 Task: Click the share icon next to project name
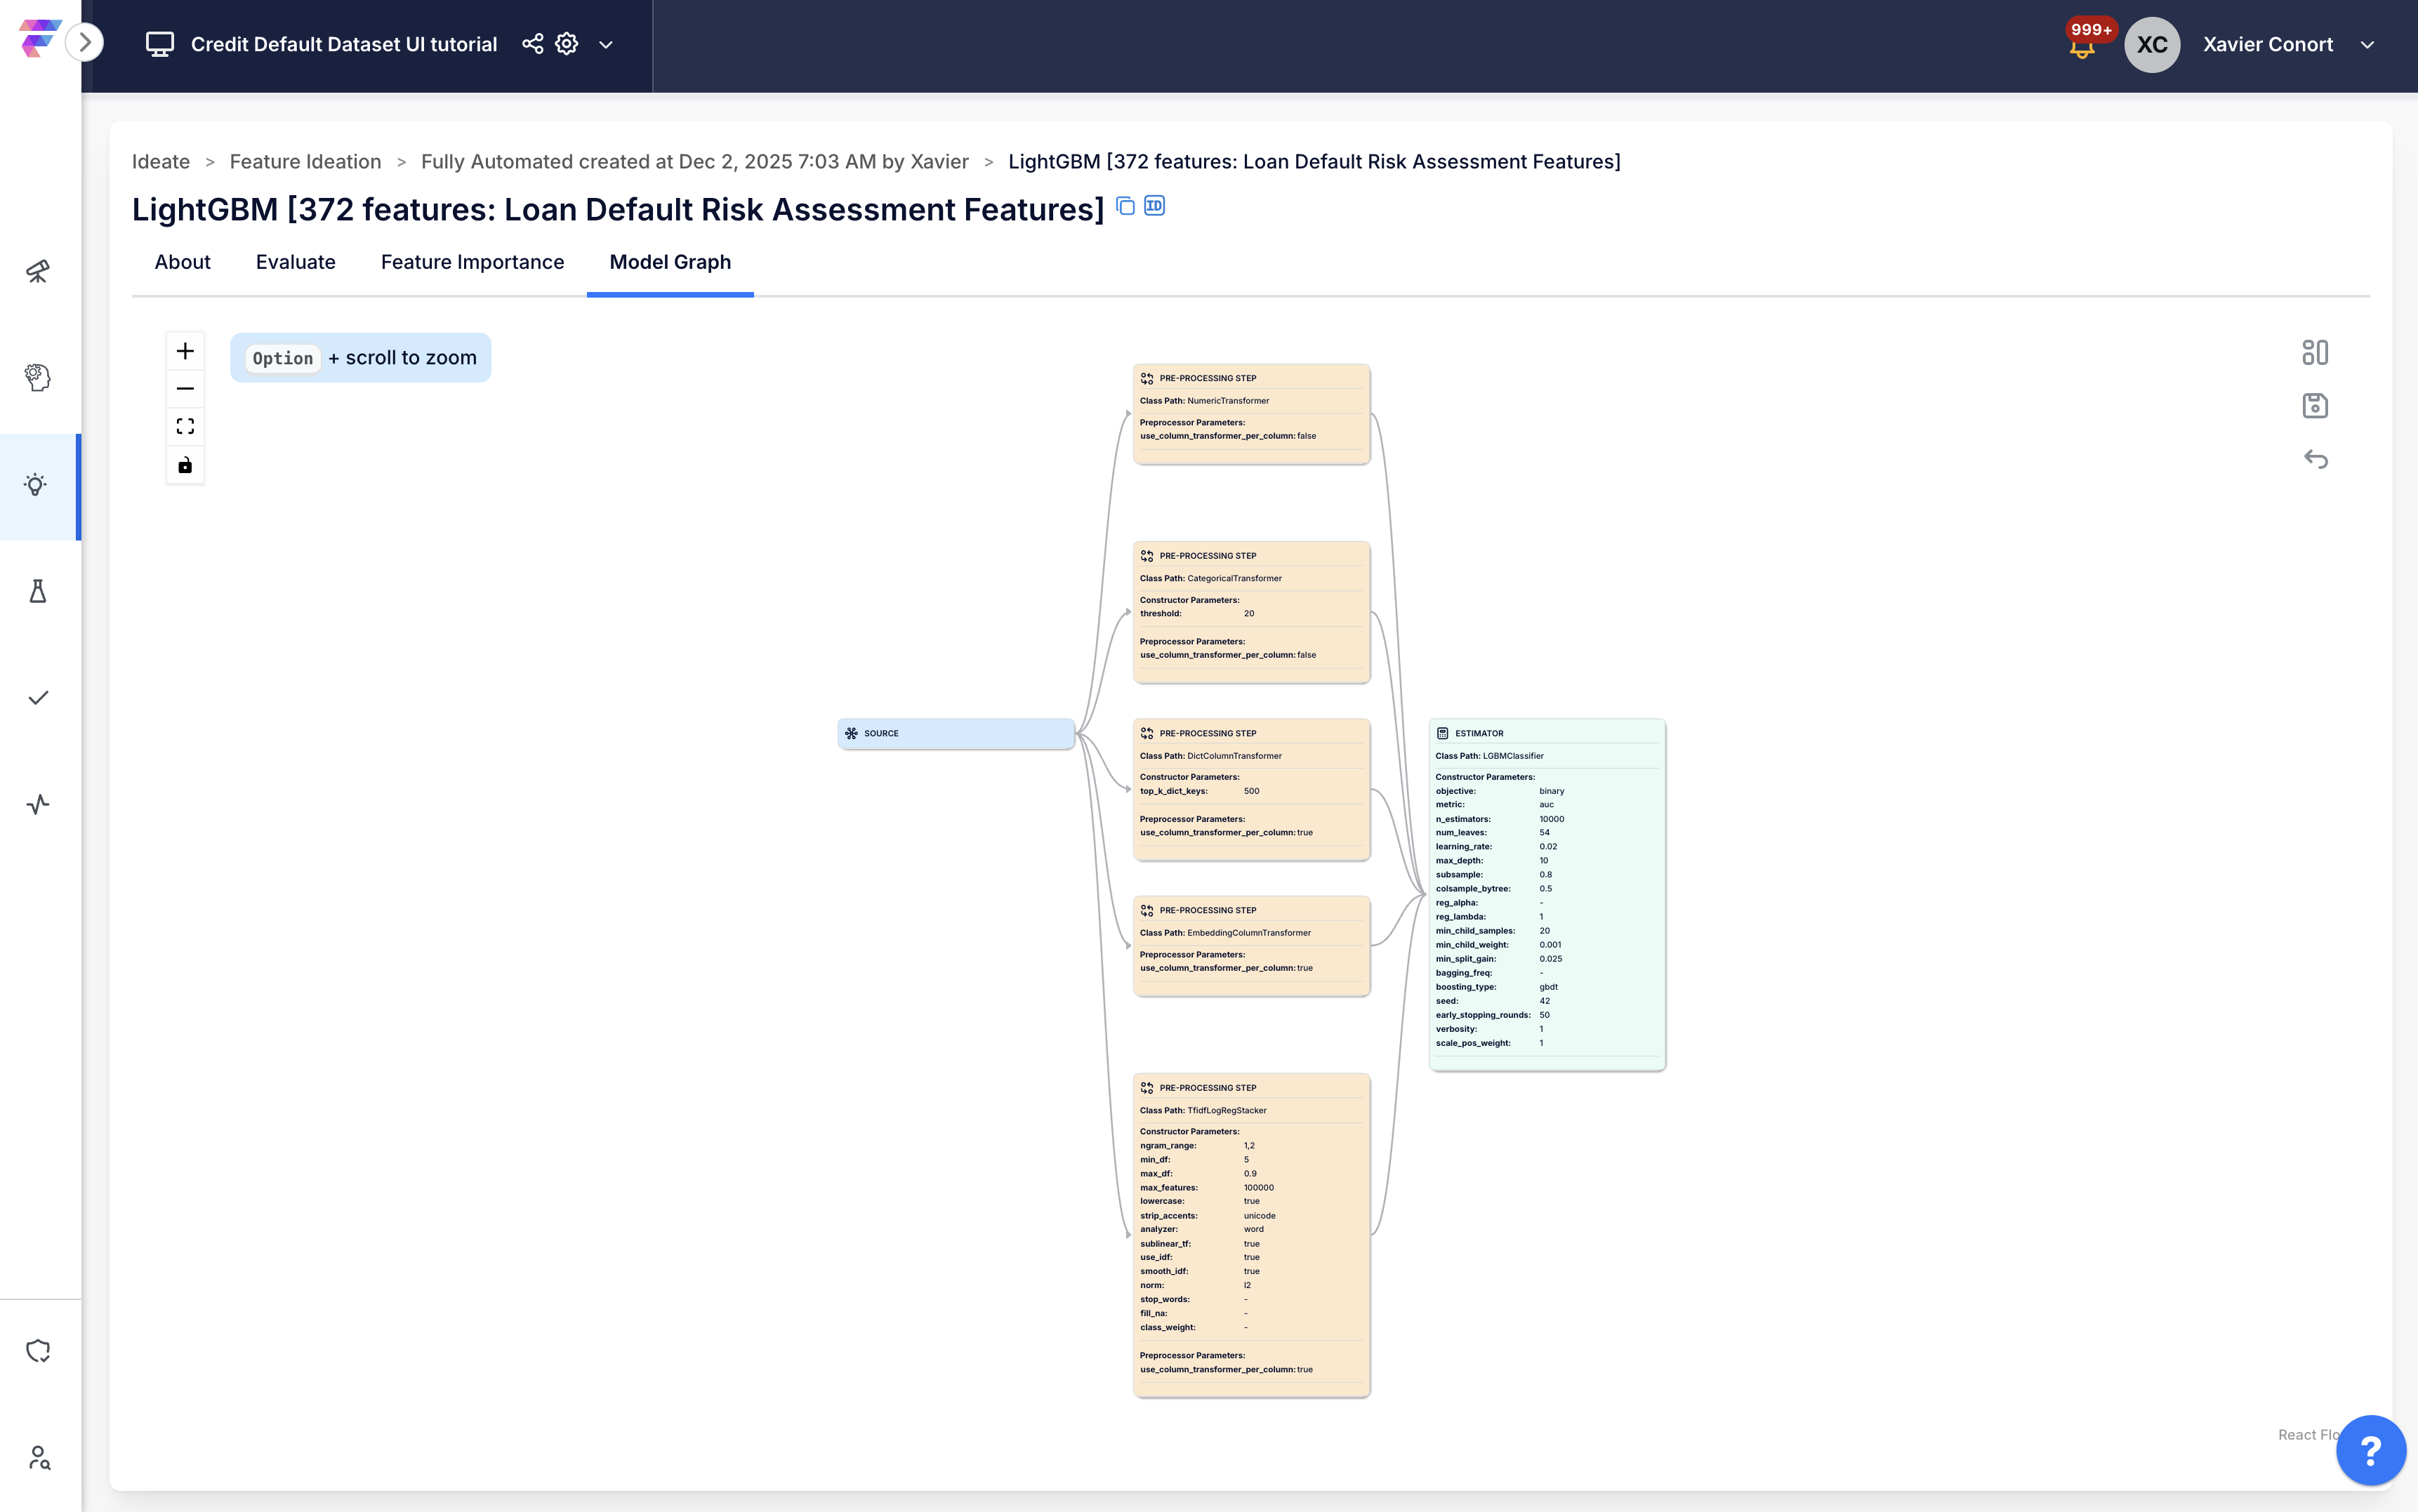click(532, 44)
